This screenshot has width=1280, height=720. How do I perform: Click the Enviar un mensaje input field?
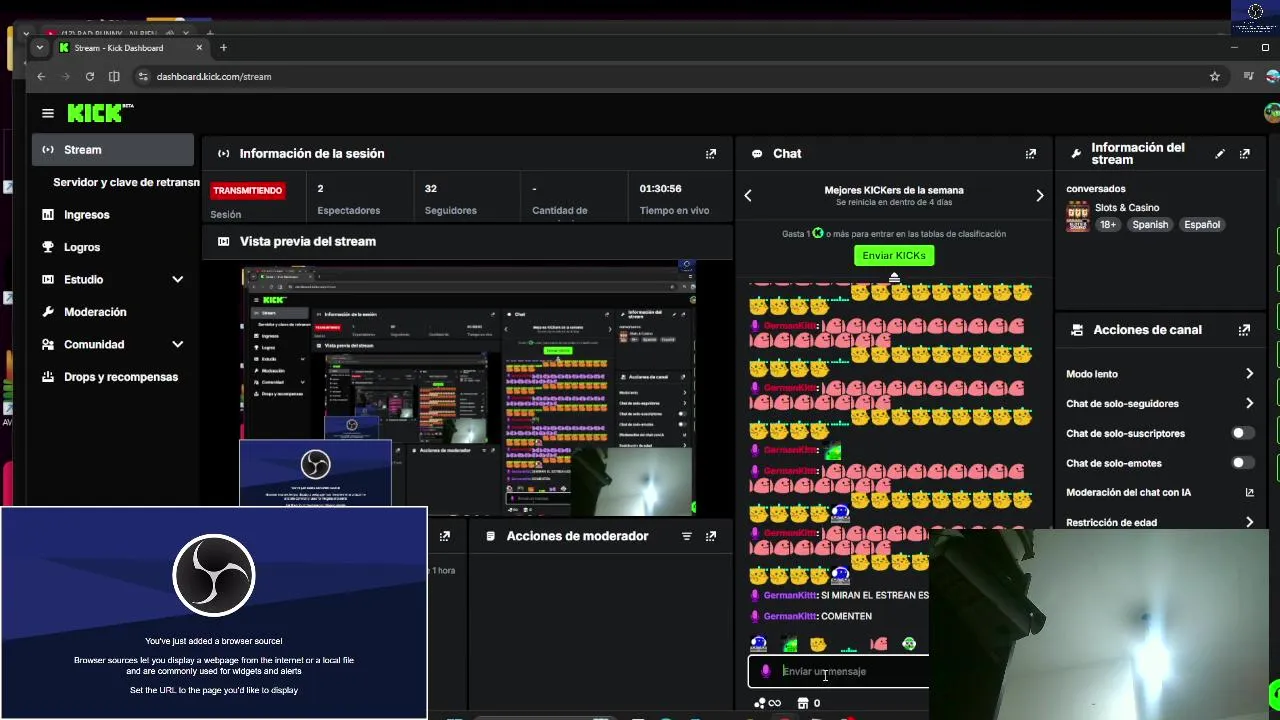(838, 672)
